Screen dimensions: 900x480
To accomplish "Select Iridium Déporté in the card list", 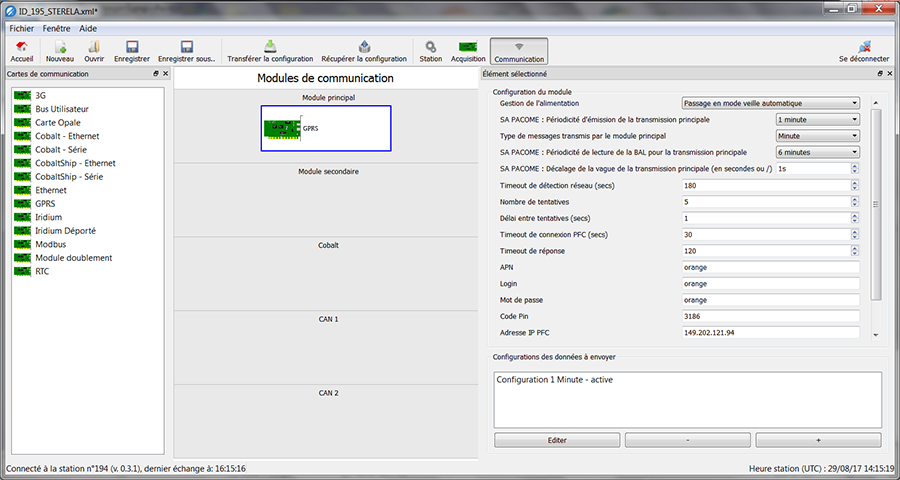I will 66,231.
